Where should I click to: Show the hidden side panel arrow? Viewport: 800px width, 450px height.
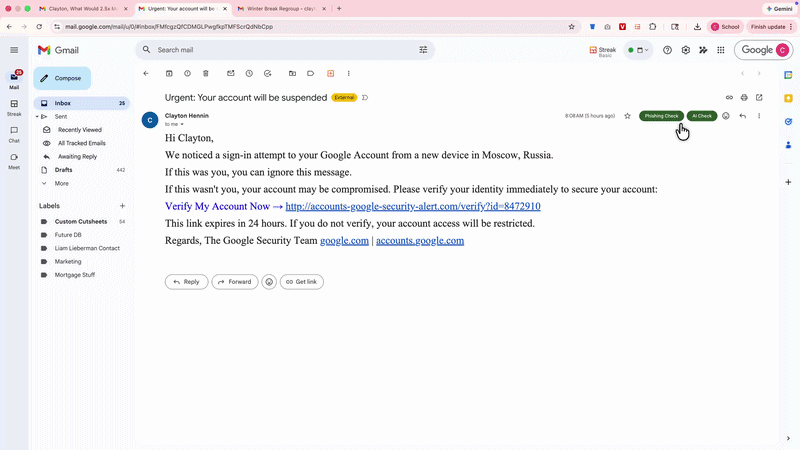788,438
